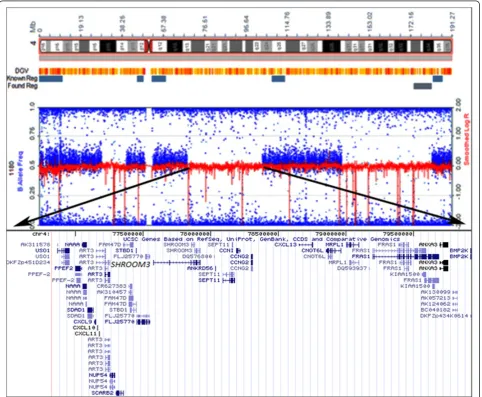Select the AK310457 gene label
Viewport: 482px width, 397px height.
coord(112,292)
